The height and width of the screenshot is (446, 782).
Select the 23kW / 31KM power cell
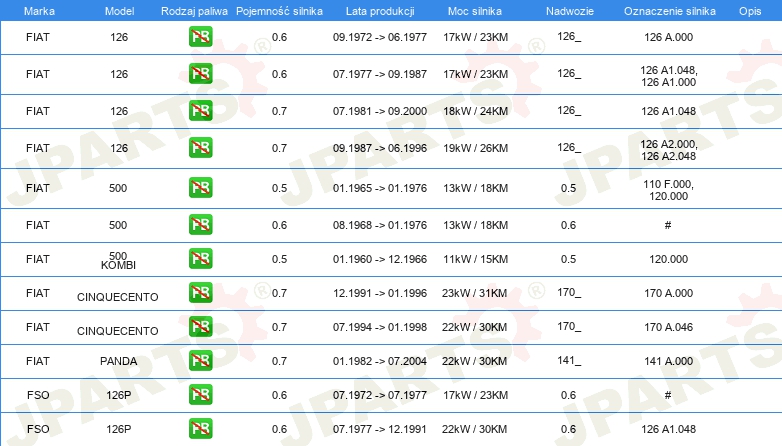pyautogui.click(x=474, y=293)
